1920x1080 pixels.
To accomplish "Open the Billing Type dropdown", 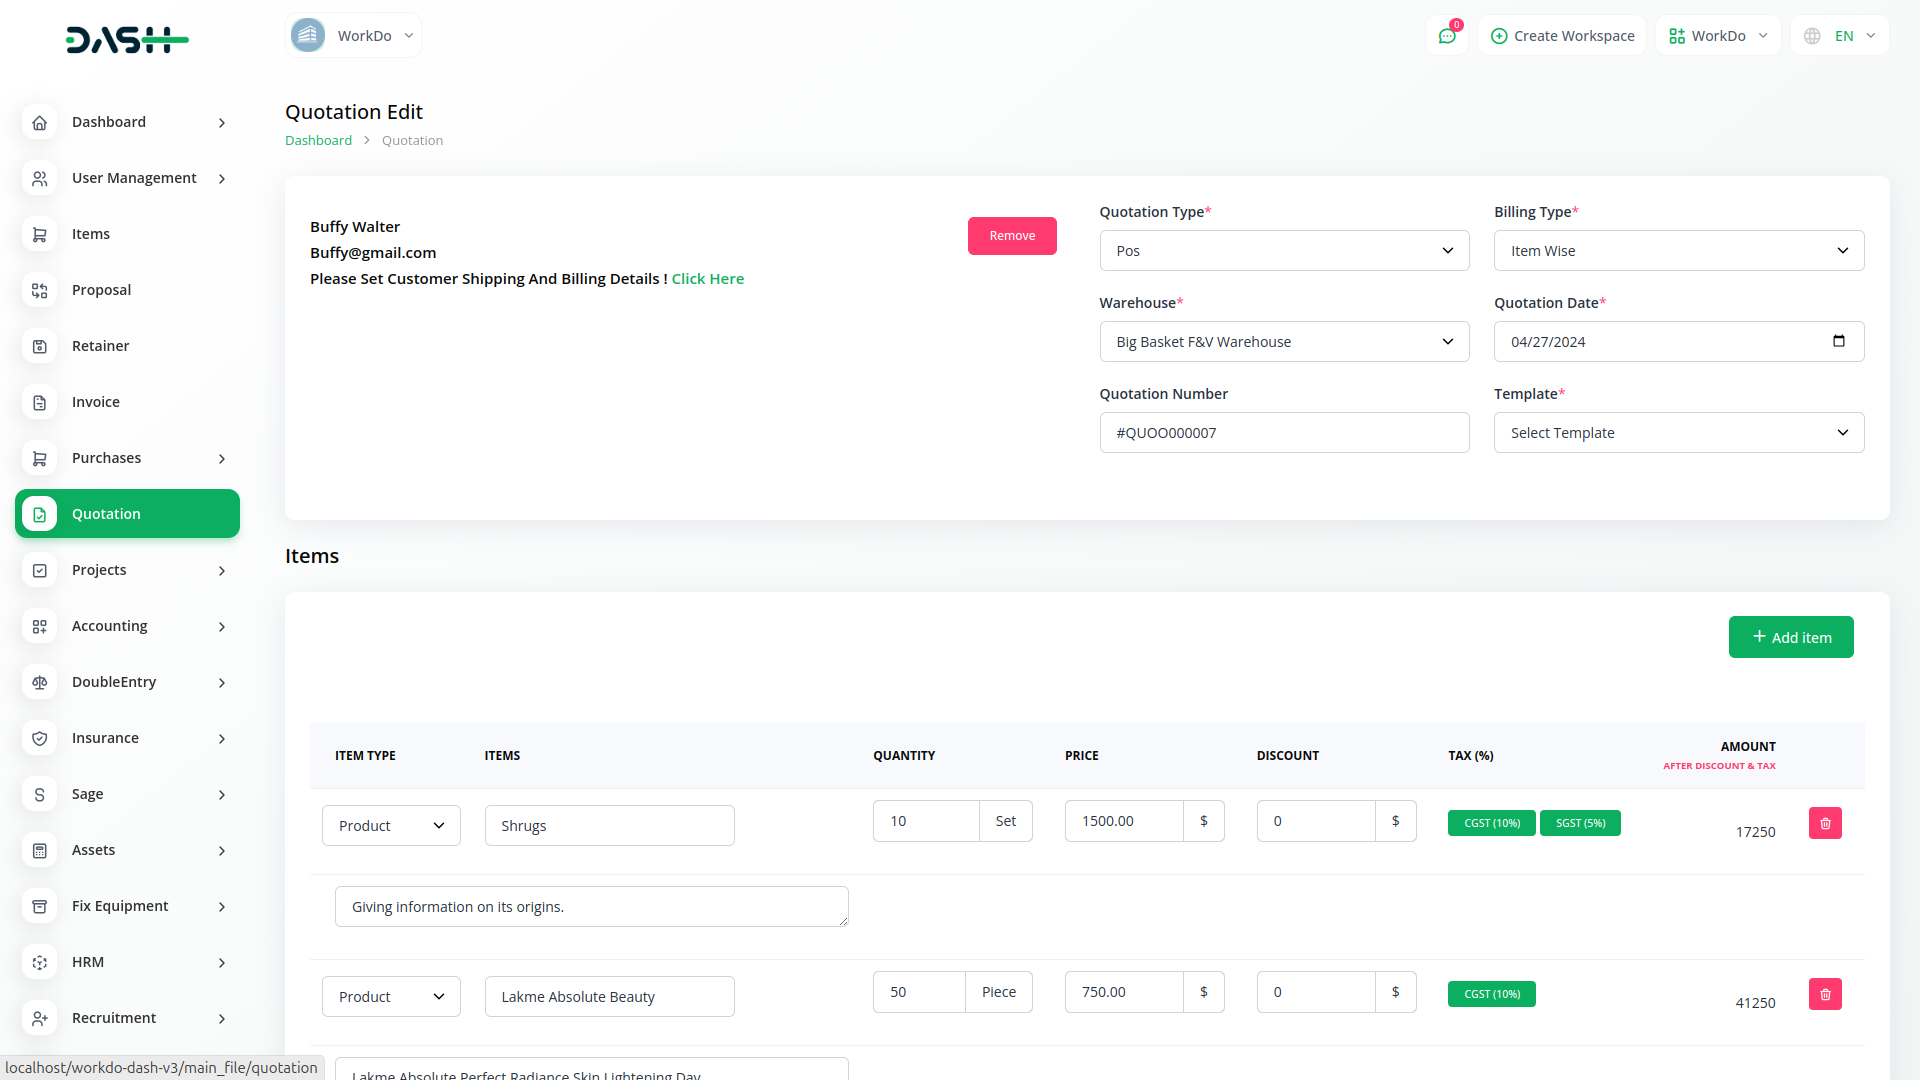I will (x=1678, y=251).
